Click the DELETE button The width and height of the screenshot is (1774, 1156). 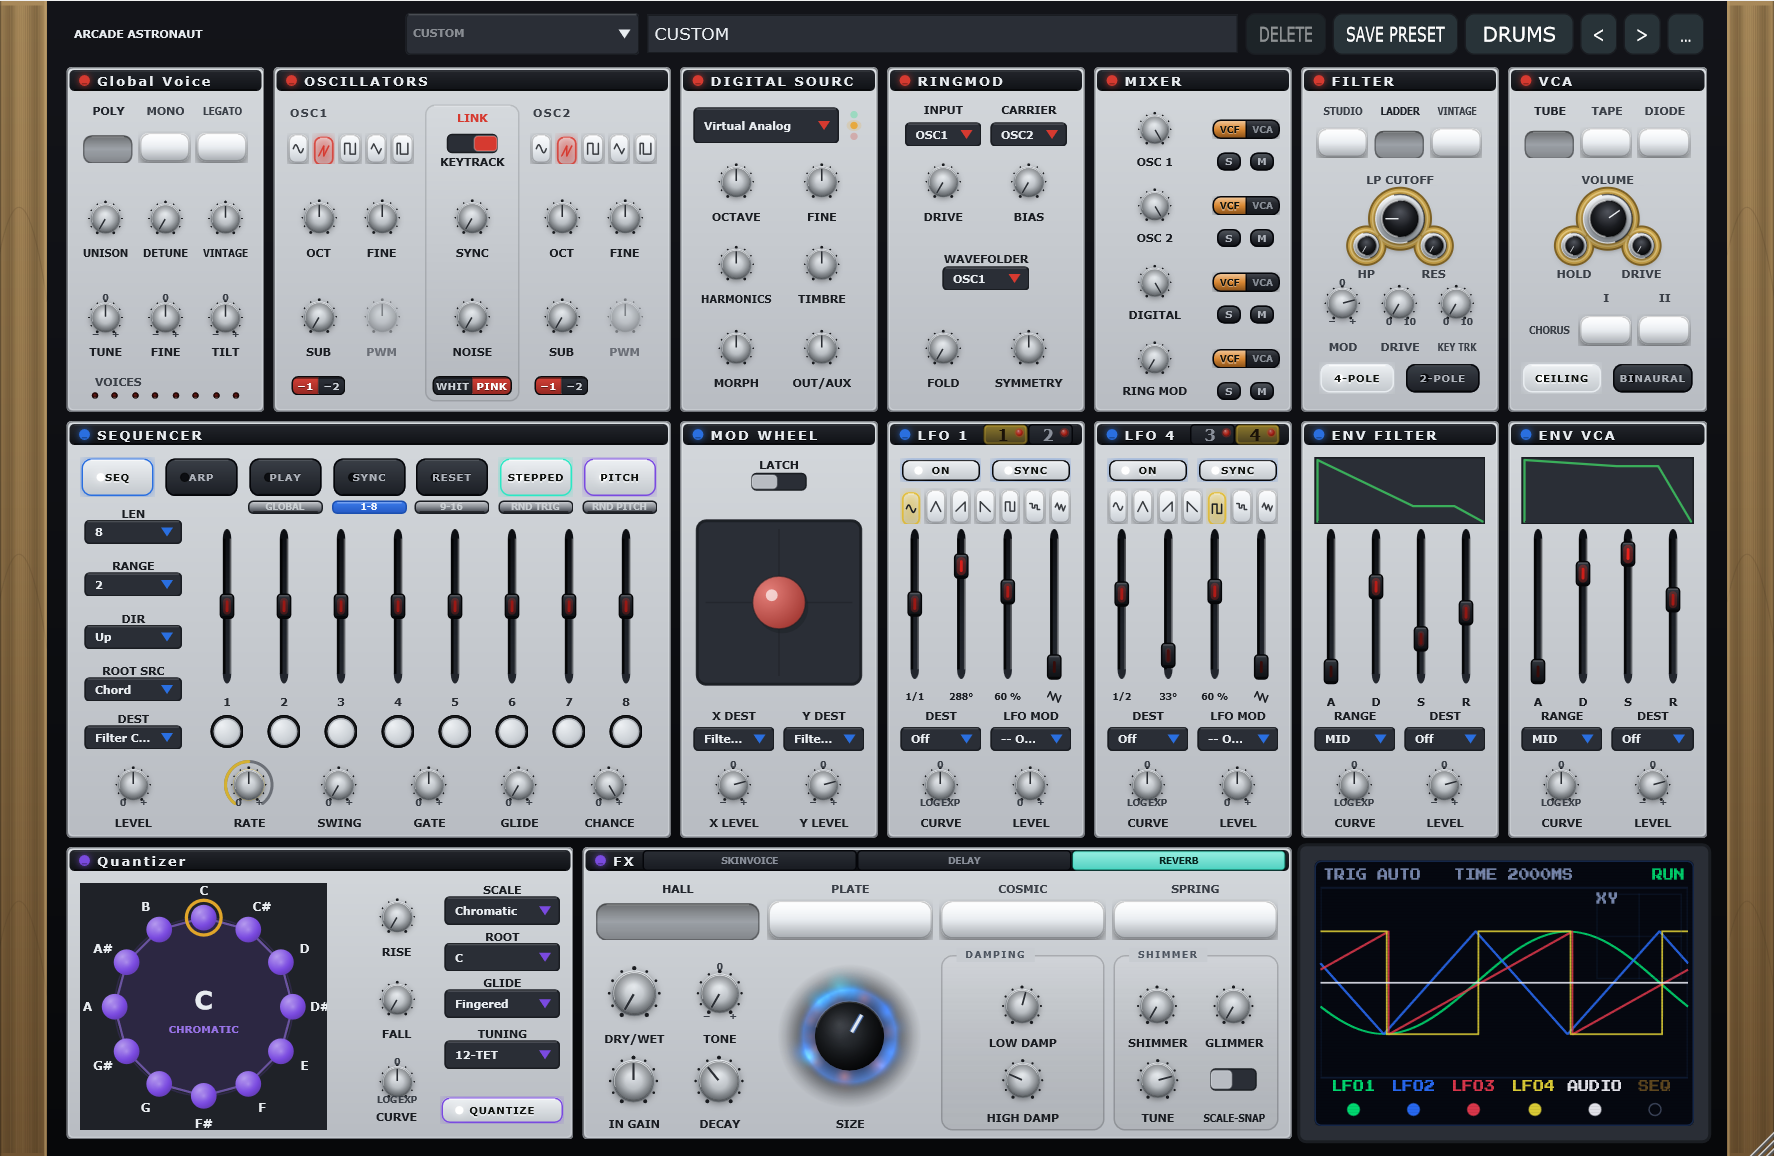click(x=1285, y=35)
